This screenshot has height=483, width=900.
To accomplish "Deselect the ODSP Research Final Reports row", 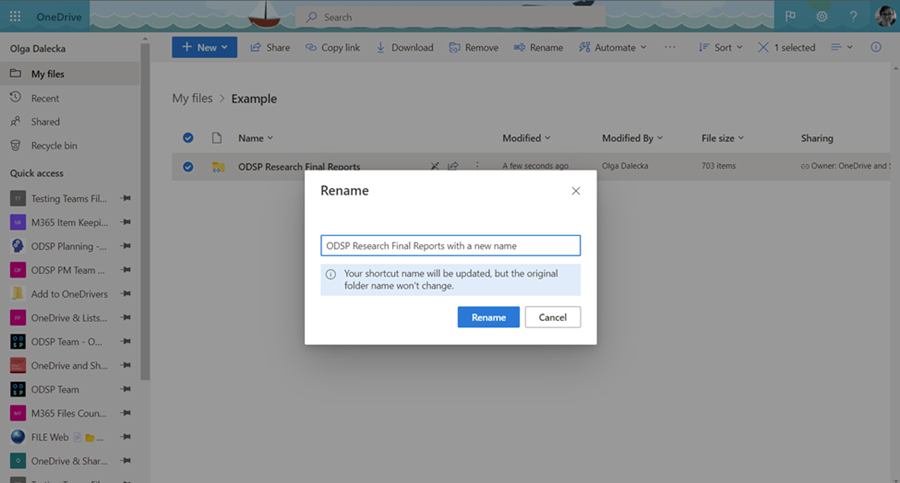I will [x=188, y=167].
